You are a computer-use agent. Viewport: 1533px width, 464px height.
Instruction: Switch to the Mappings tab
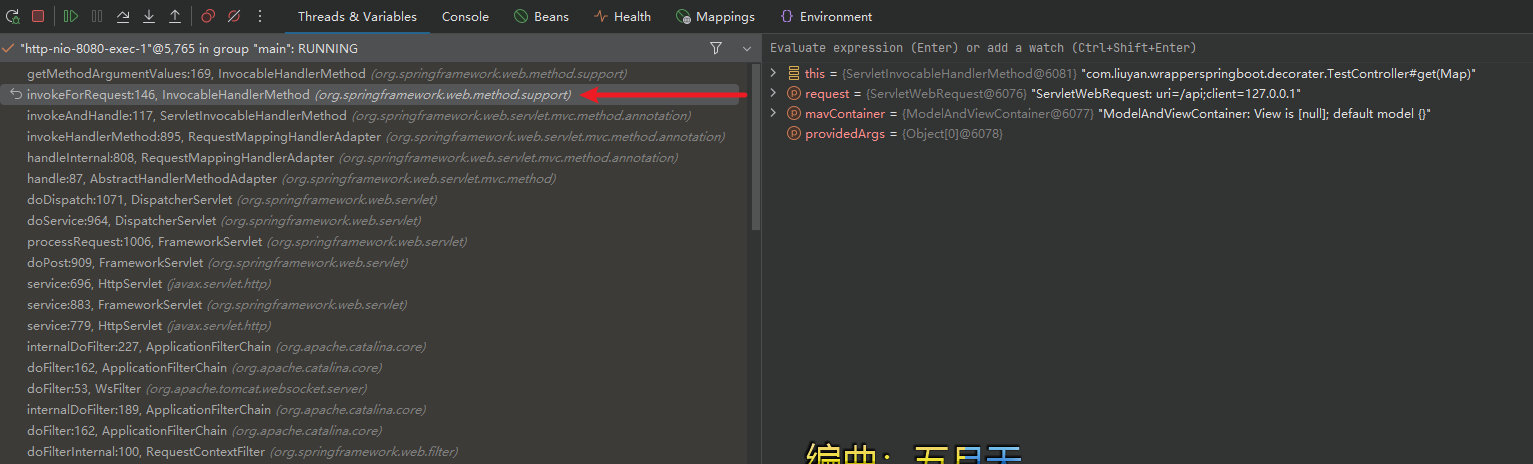[715, 16]
